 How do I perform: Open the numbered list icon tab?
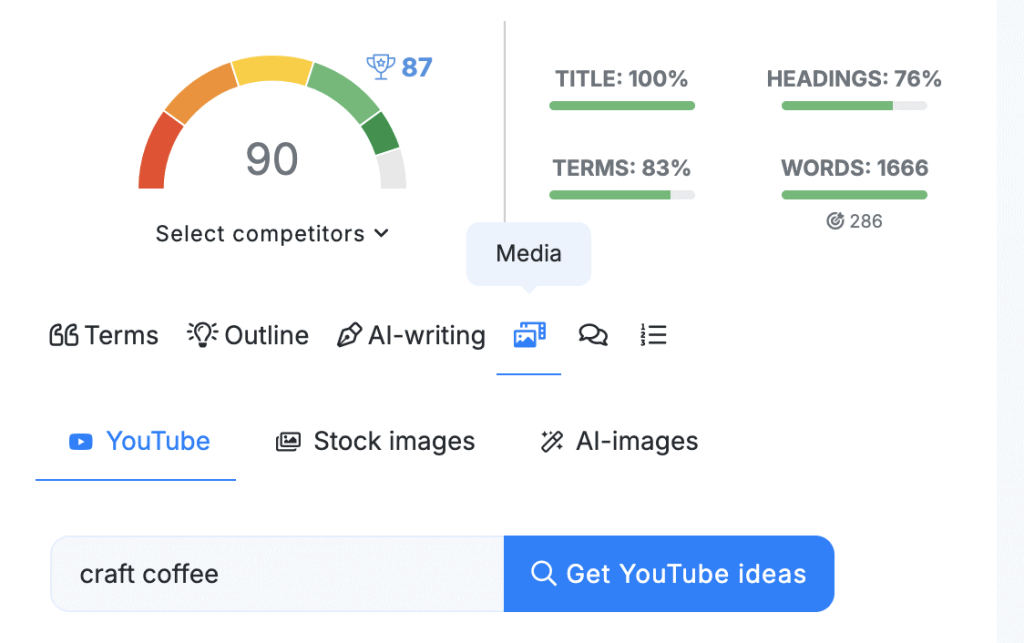tap(653, 335)
